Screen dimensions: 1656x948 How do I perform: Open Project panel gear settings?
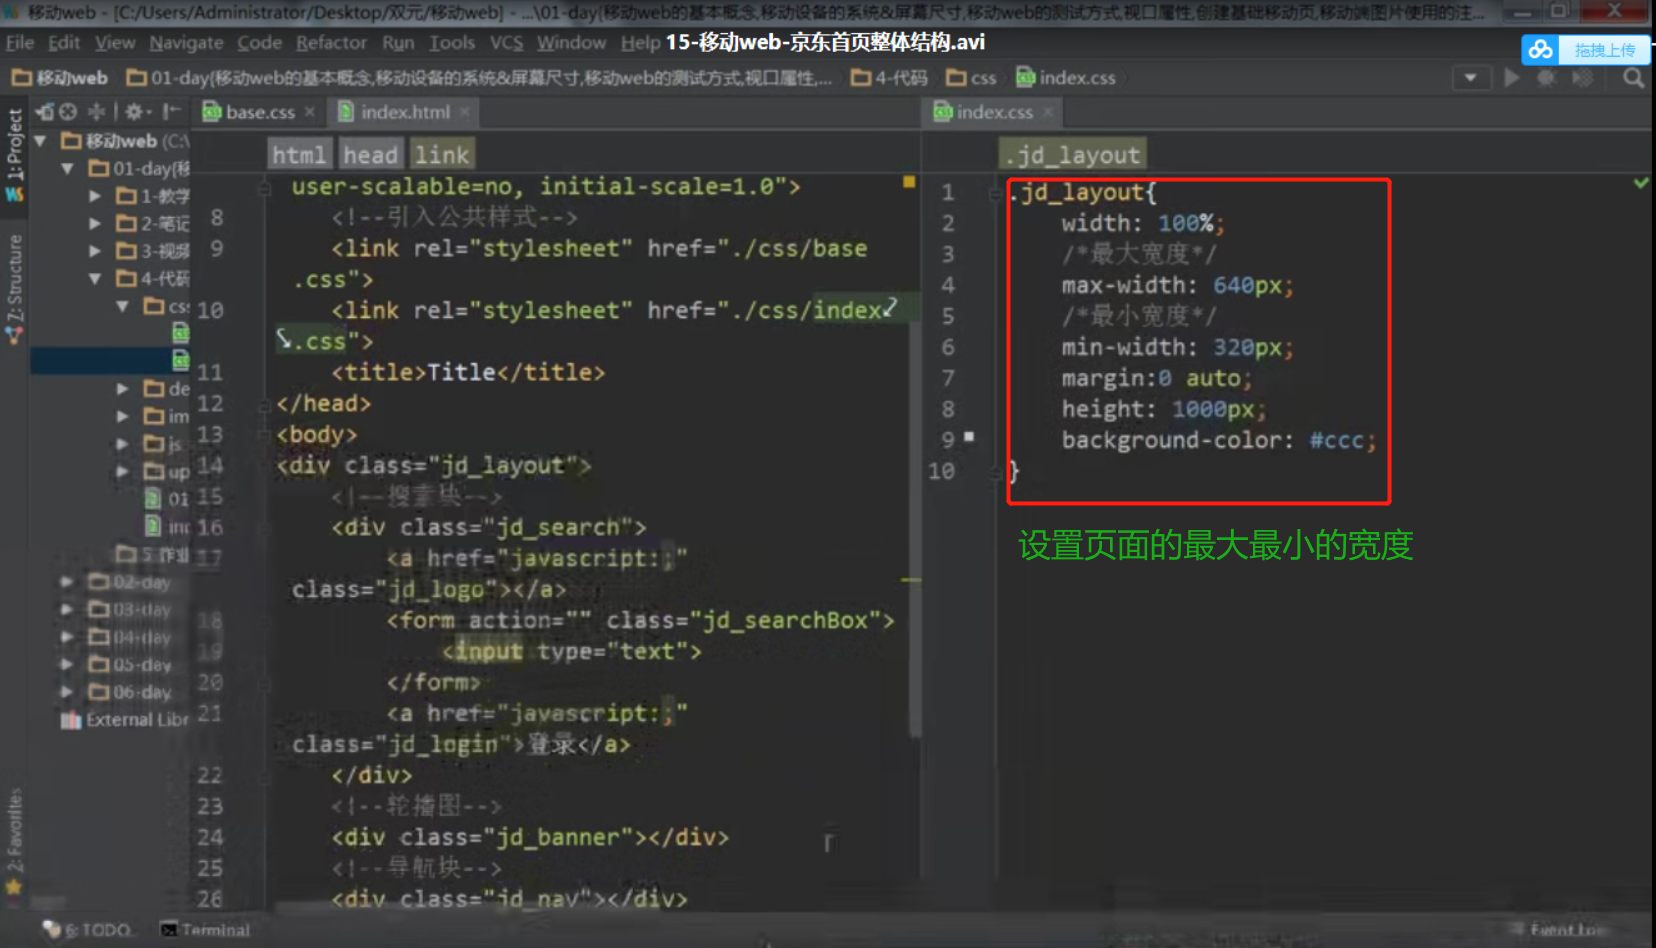(136, 111)
